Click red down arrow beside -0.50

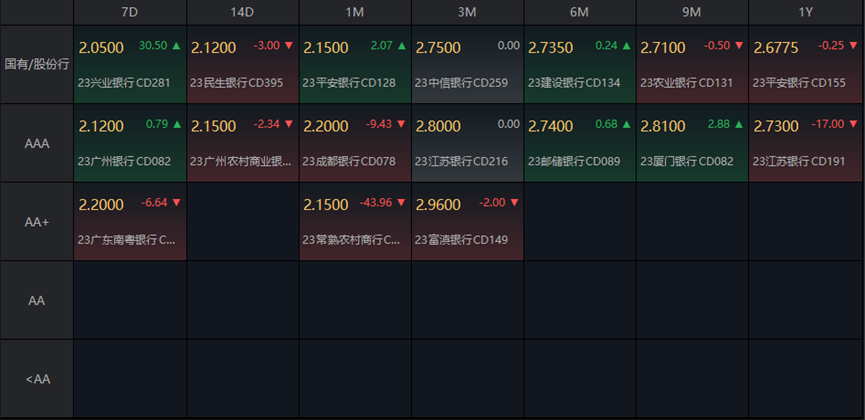[739, 45]
